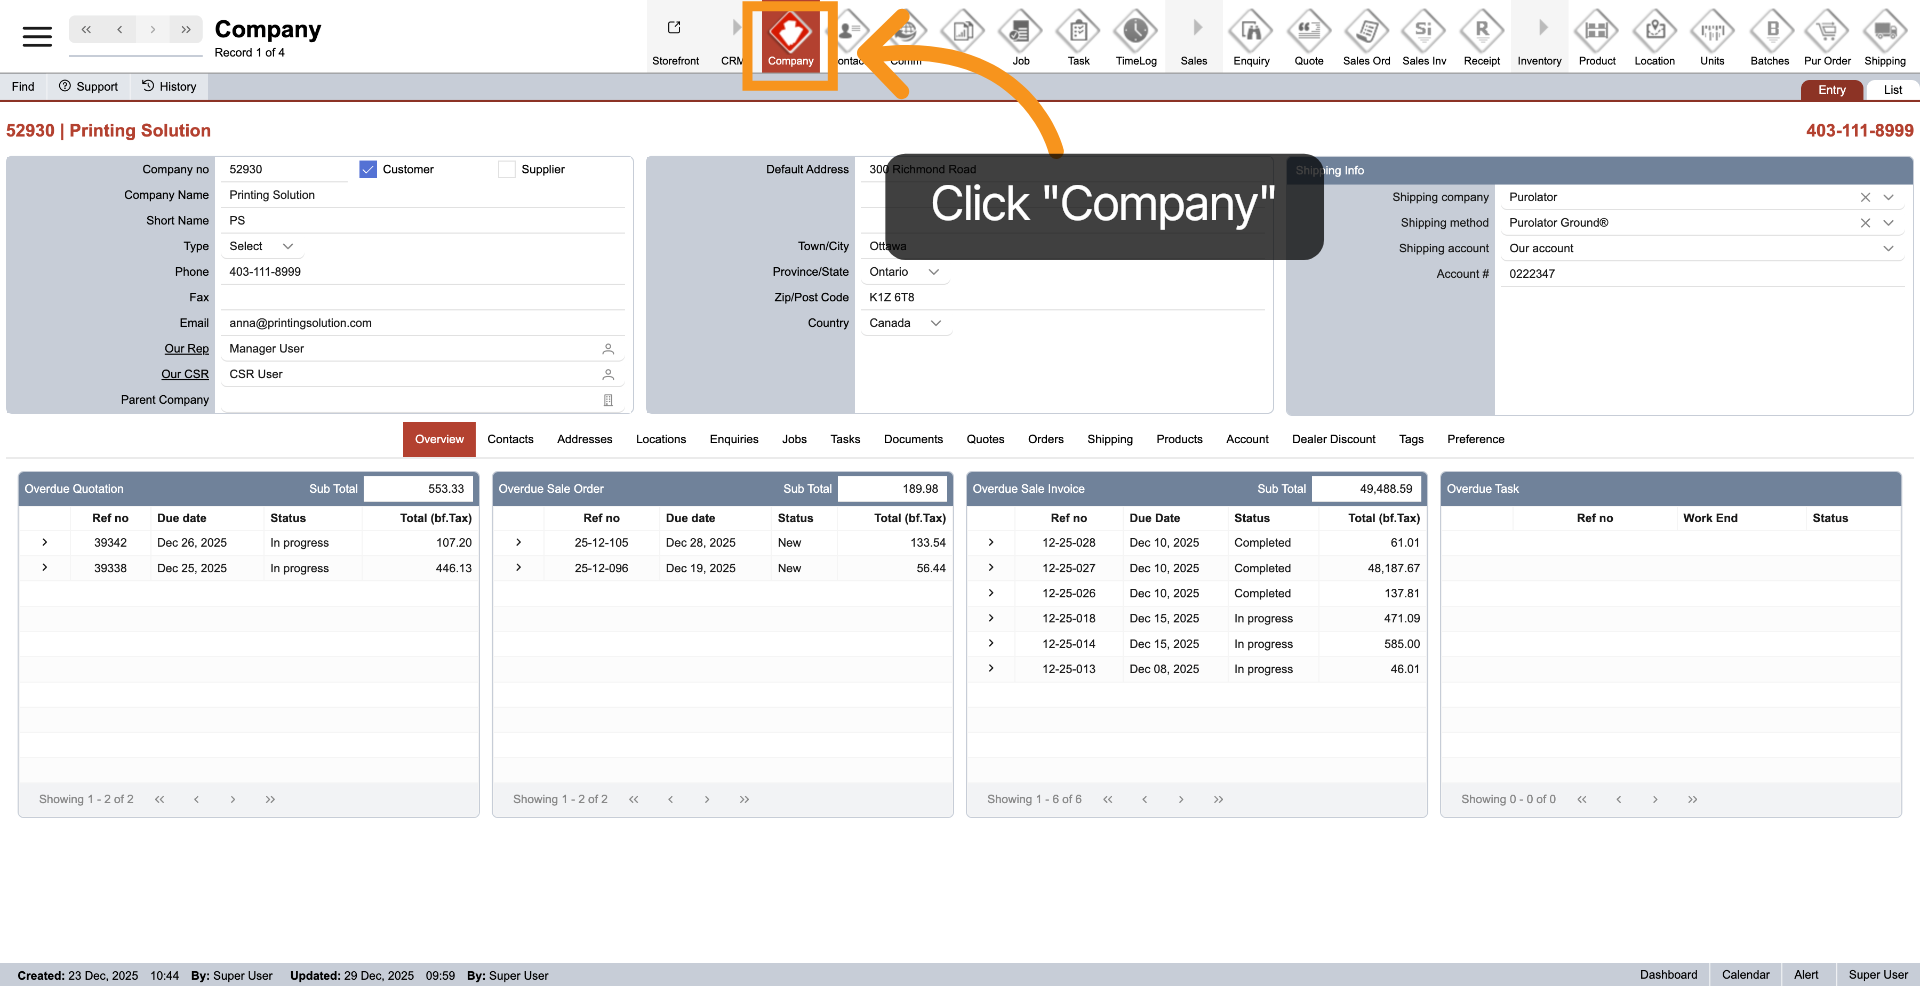Expand the Province/State Ontario dropdown
1920x986 pixels.
coord(905,272)
